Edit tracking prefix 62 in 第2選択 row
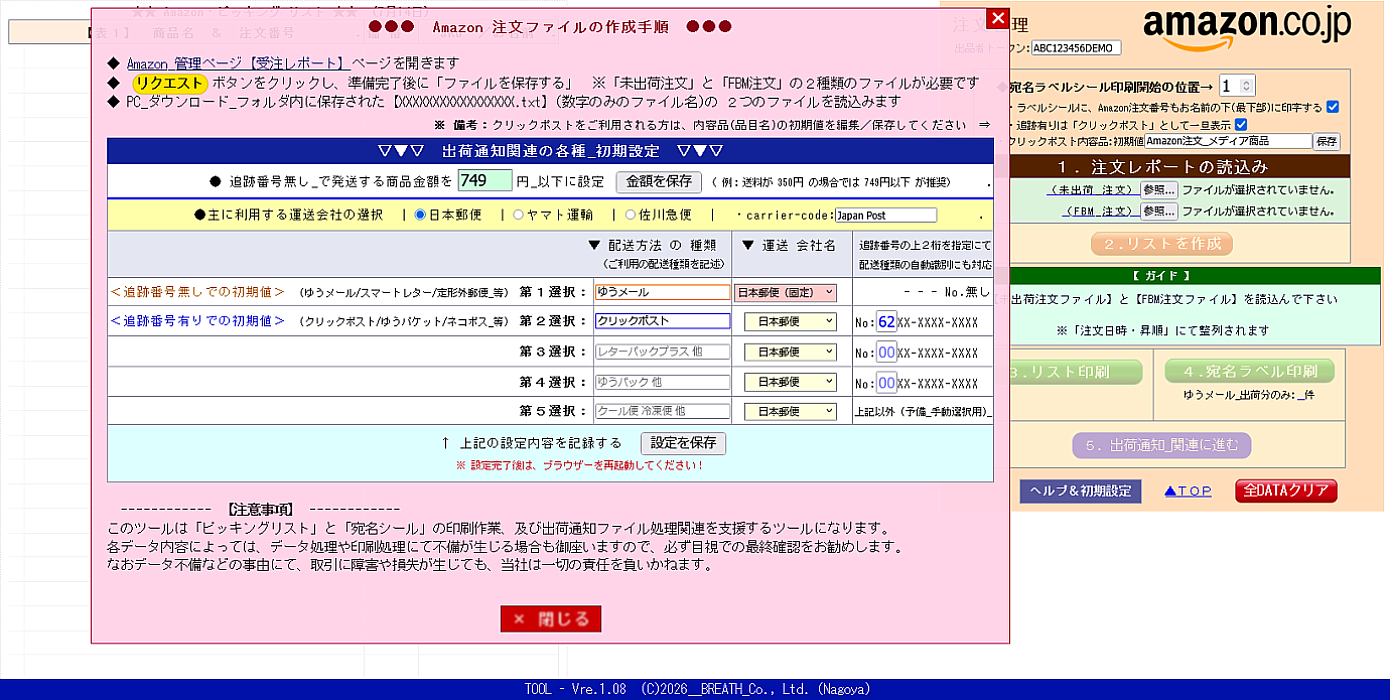 click(x=887, y=322)
